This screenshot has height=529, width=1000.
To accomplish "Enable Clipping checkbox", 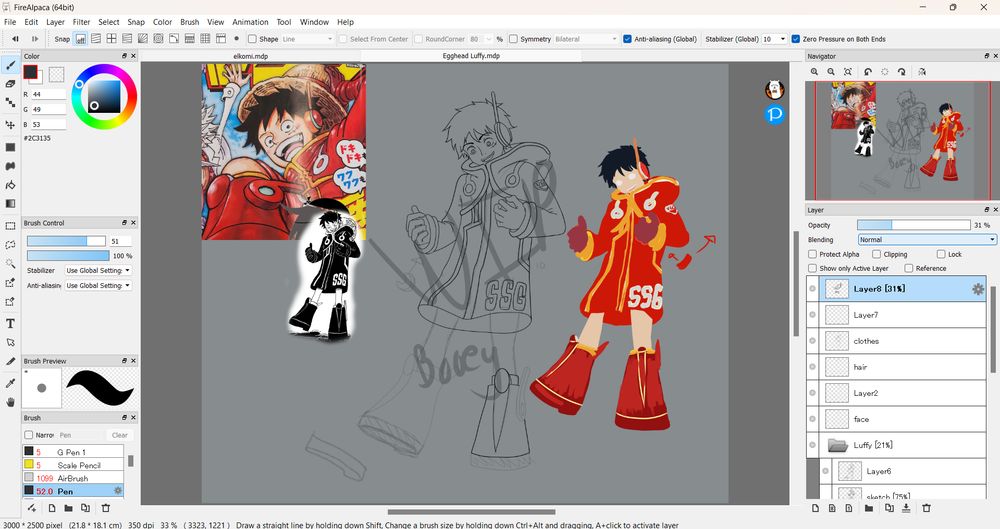I will tap(876, 254).
